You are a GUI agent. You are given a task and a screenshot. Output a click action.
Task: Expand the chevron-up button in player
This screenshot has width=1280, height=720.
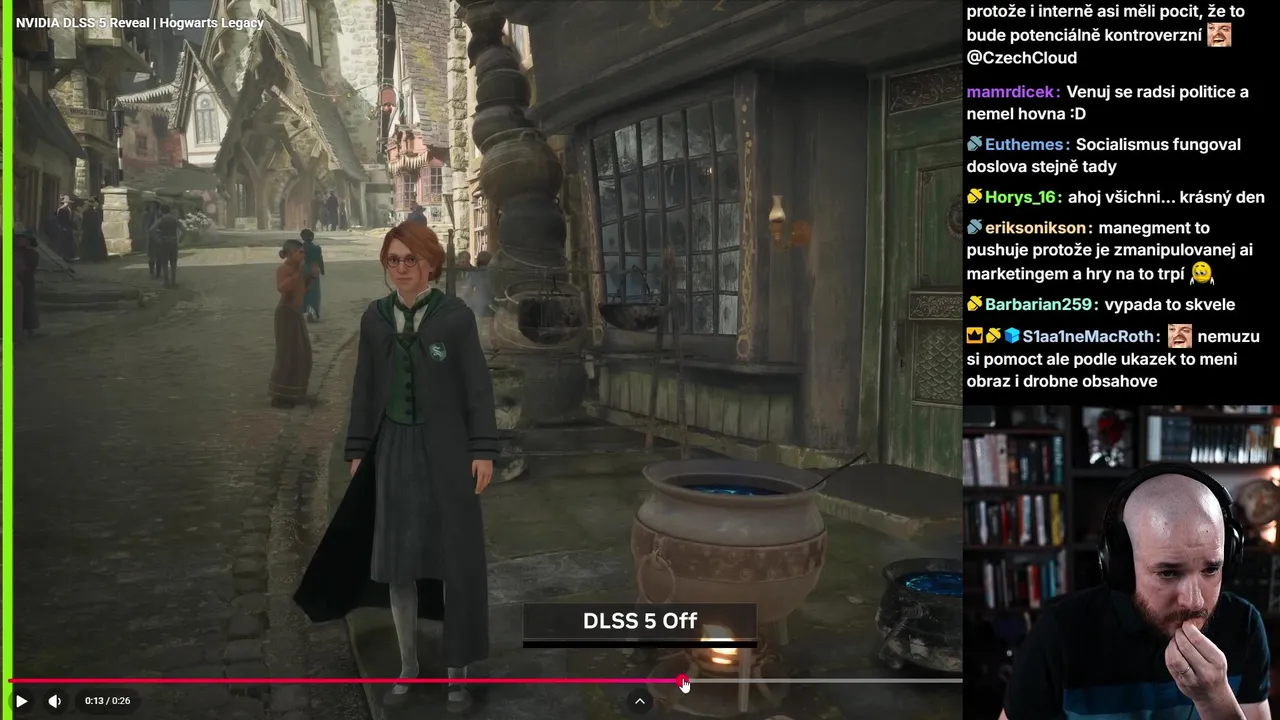[640, 701]
